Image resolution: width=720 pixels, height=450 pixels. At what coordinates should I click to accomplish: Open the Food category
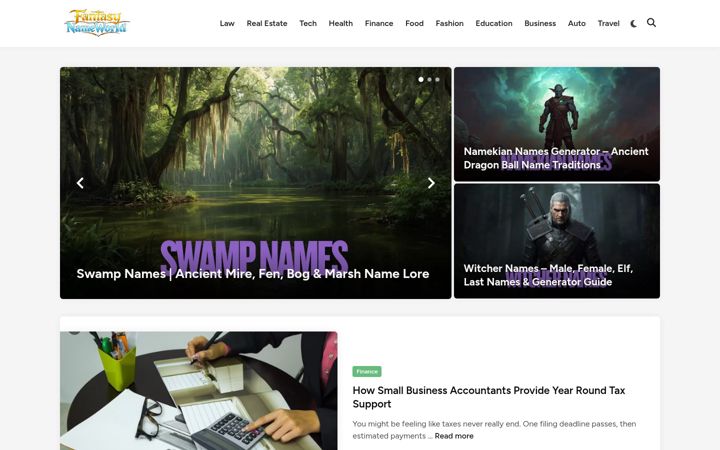pyautogui.click(x=414, y=23)
